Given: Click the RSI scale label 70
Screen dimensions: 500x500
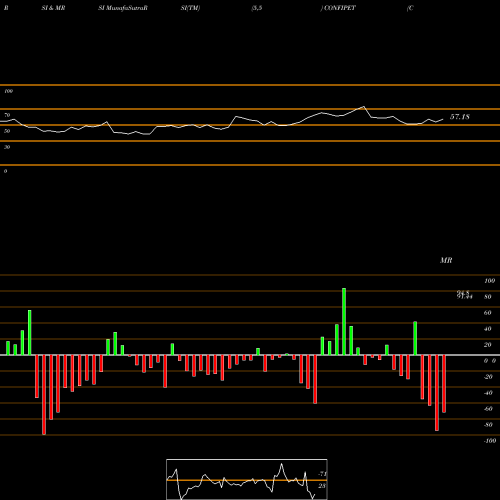Looking at the screenshot, I should 7,115.
